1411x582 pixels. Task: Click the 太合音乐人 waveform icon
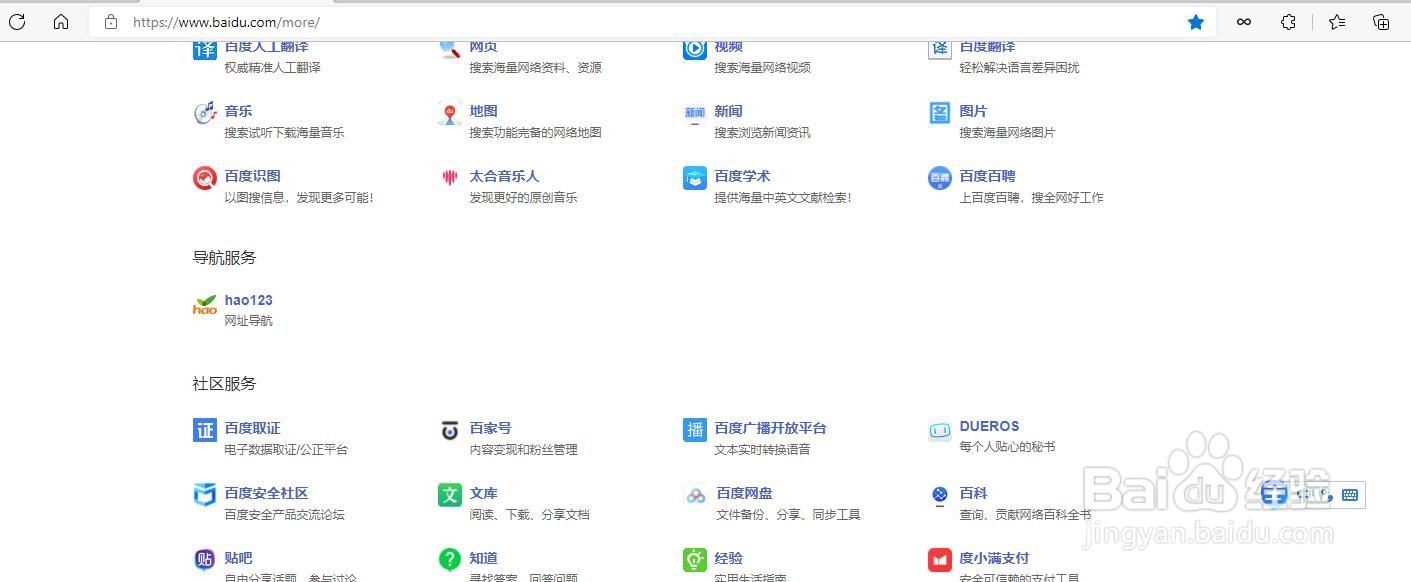[x=450, y=178]
